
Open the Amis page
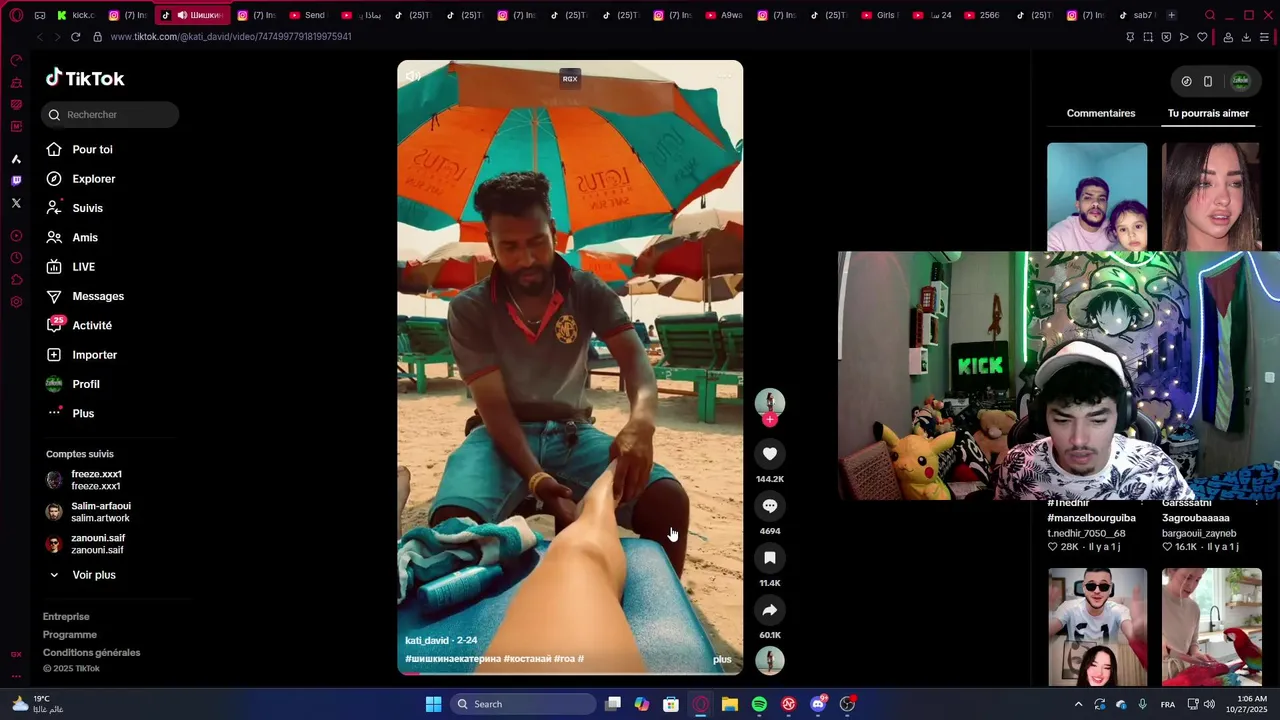tap(85, 238)
